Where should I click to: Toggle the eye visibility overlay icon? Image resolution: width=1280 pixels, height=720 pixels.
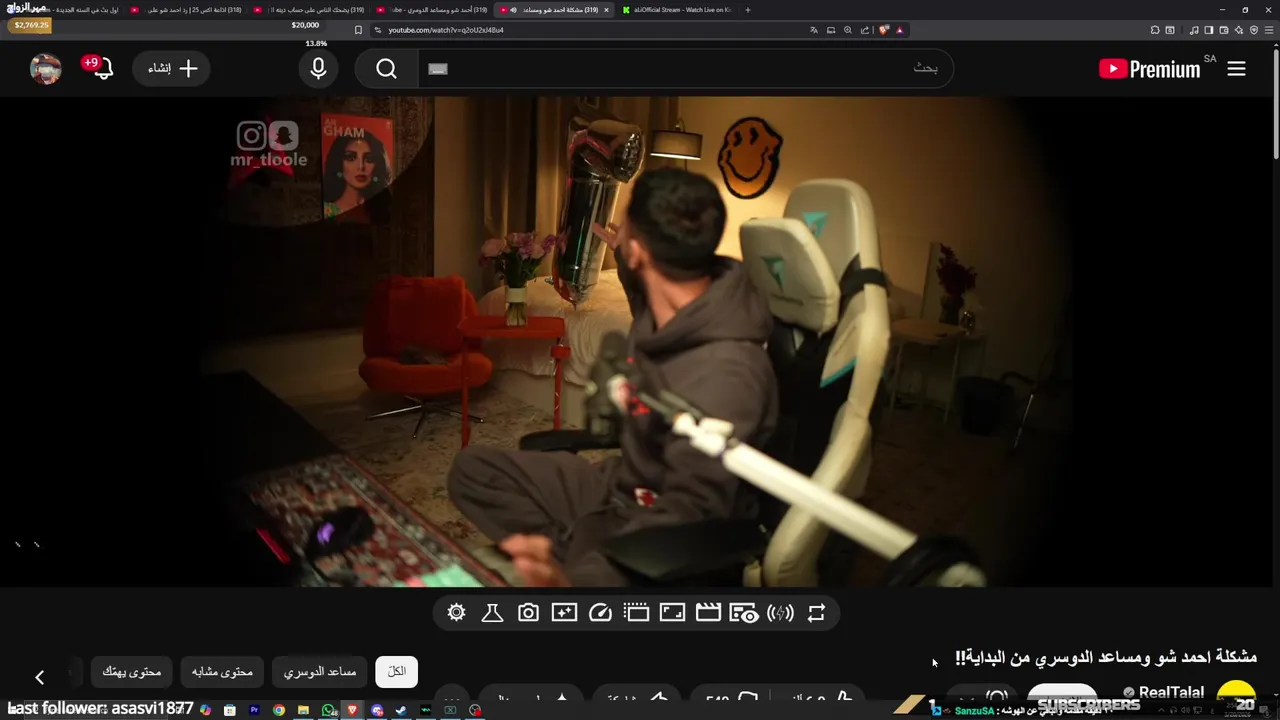744,613
